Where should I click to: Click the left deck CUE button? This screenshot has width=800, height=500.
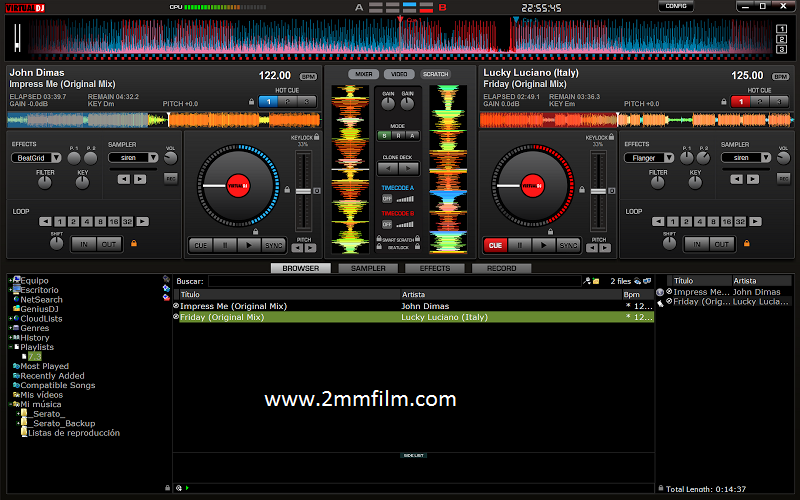click(x=201, y=245)
